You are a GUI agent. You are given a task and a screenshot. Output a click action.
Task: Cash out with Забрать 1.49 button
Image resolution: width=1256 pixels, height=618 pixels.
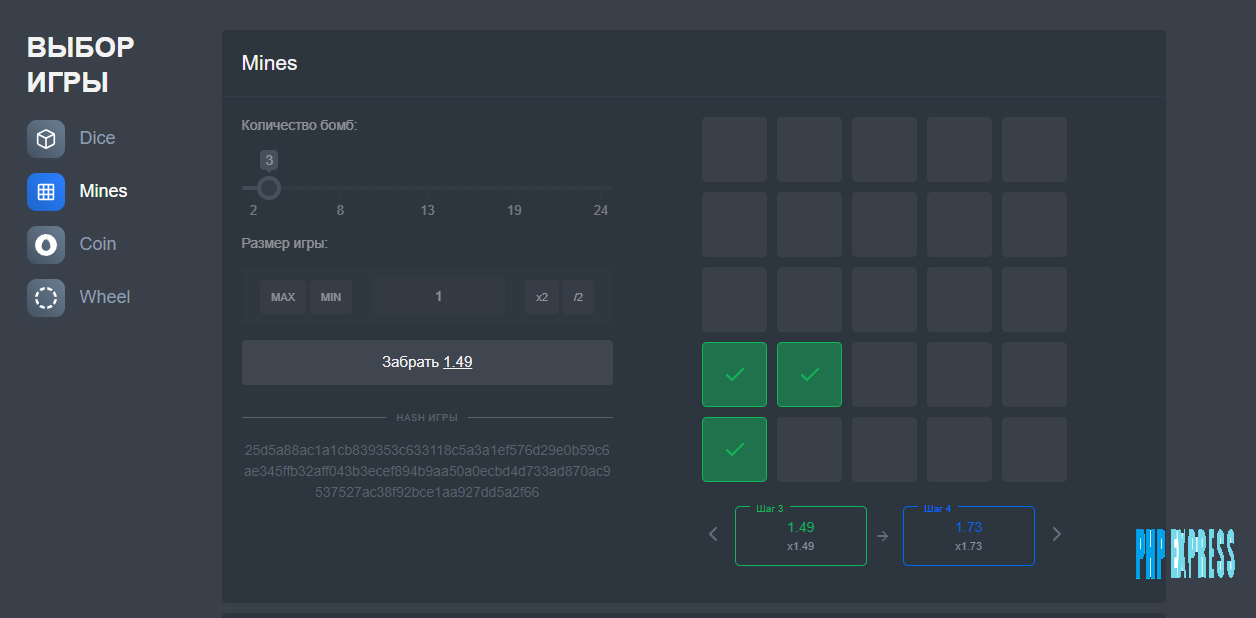[x=427, y=362]
